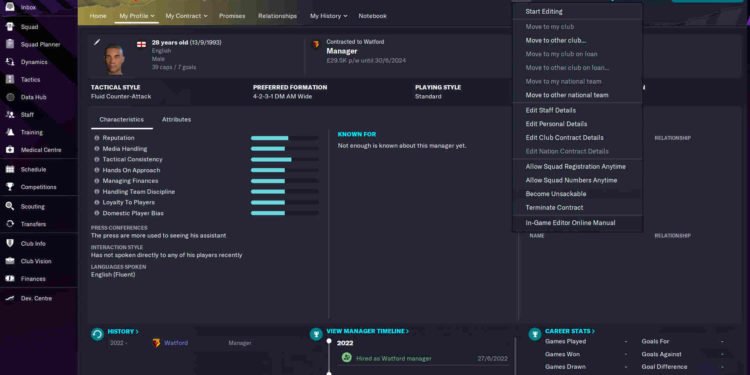
Task: Open the Relationships tab
Action: (x=277, y=16)
